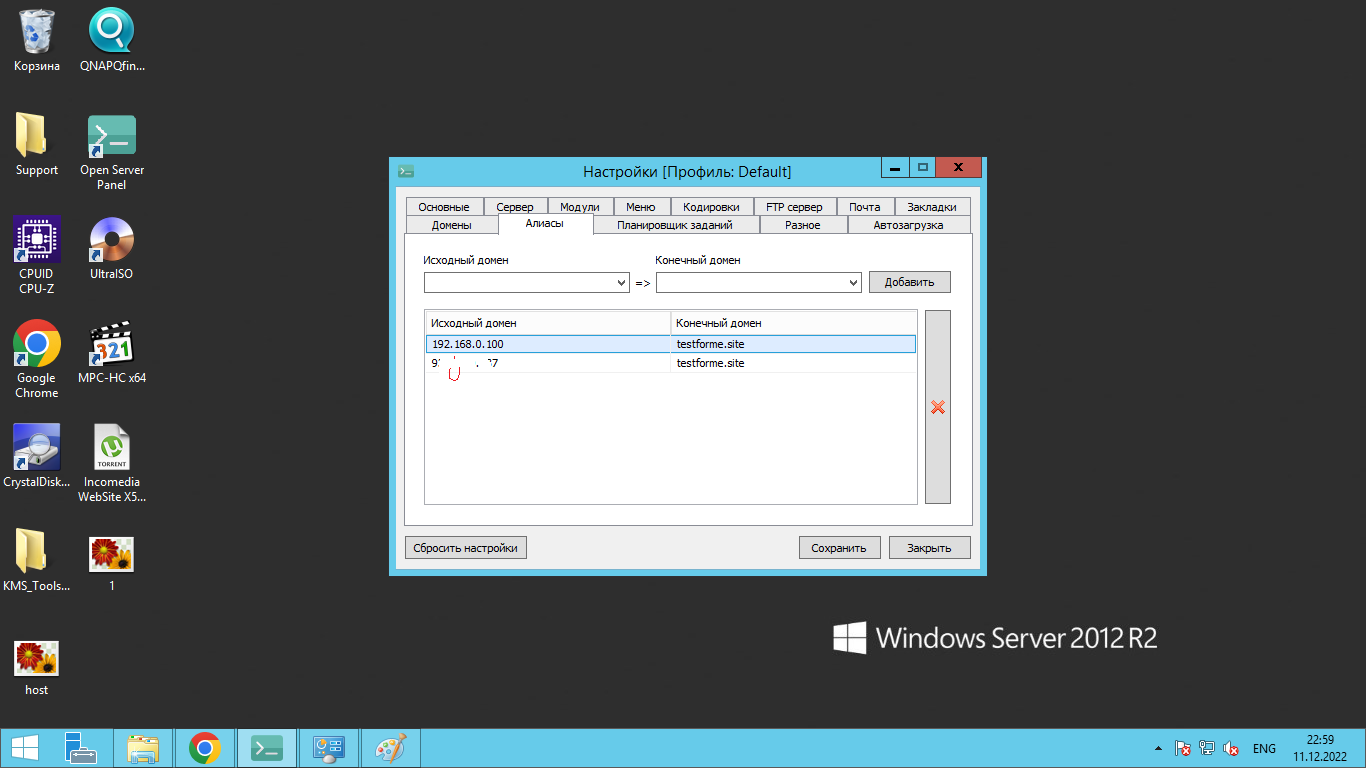Switch to the Домены tab
Viewport: 1366px width, 768px height.
(x=451, y=225)
